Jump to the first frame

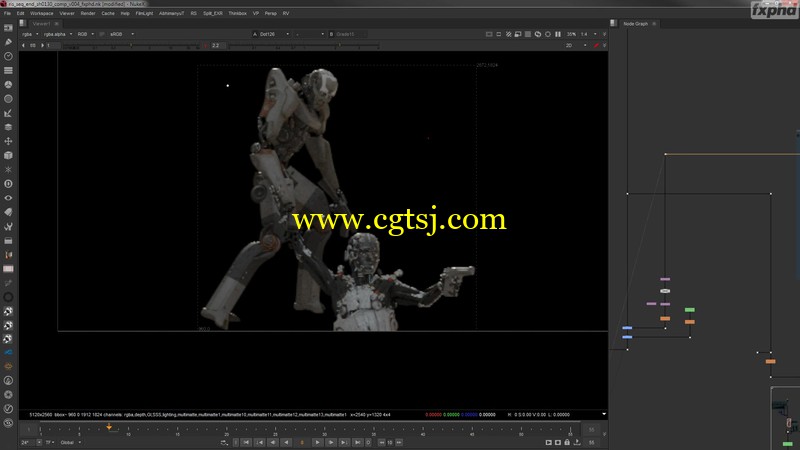pos(246,442)
